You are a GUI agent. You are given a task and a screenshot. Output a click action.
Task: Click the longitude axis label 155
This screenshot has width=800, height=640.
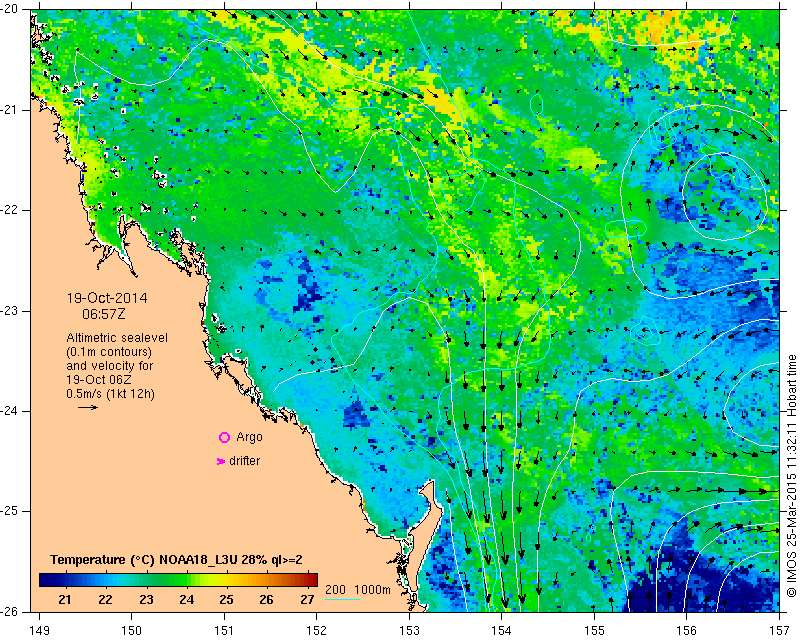[x=594, y=631]
